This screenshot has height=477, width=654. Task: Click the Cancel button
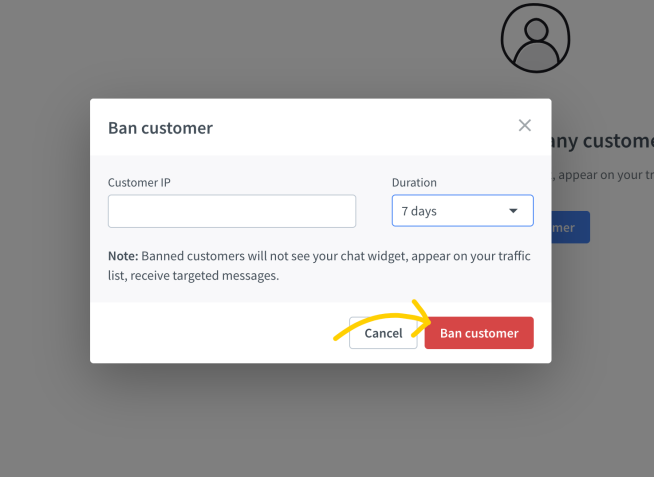[383, 333]
